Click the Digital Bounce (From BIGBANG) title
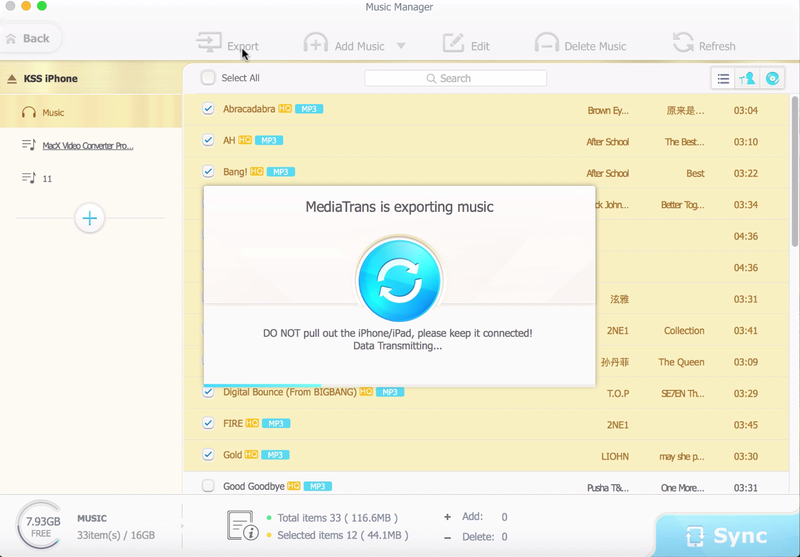The height and width of the screenshot is (557, 800). 290,392
